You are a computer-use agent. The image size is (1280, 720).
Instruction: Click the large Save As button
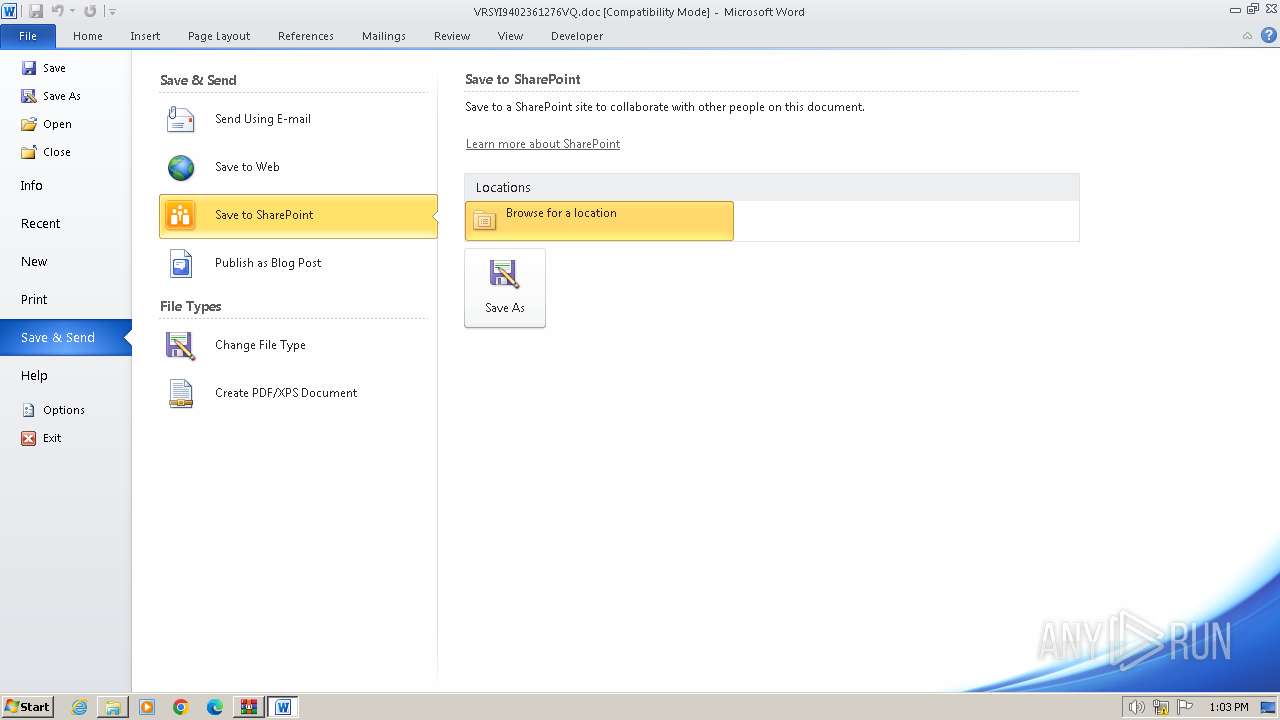(x=505, y=288)
